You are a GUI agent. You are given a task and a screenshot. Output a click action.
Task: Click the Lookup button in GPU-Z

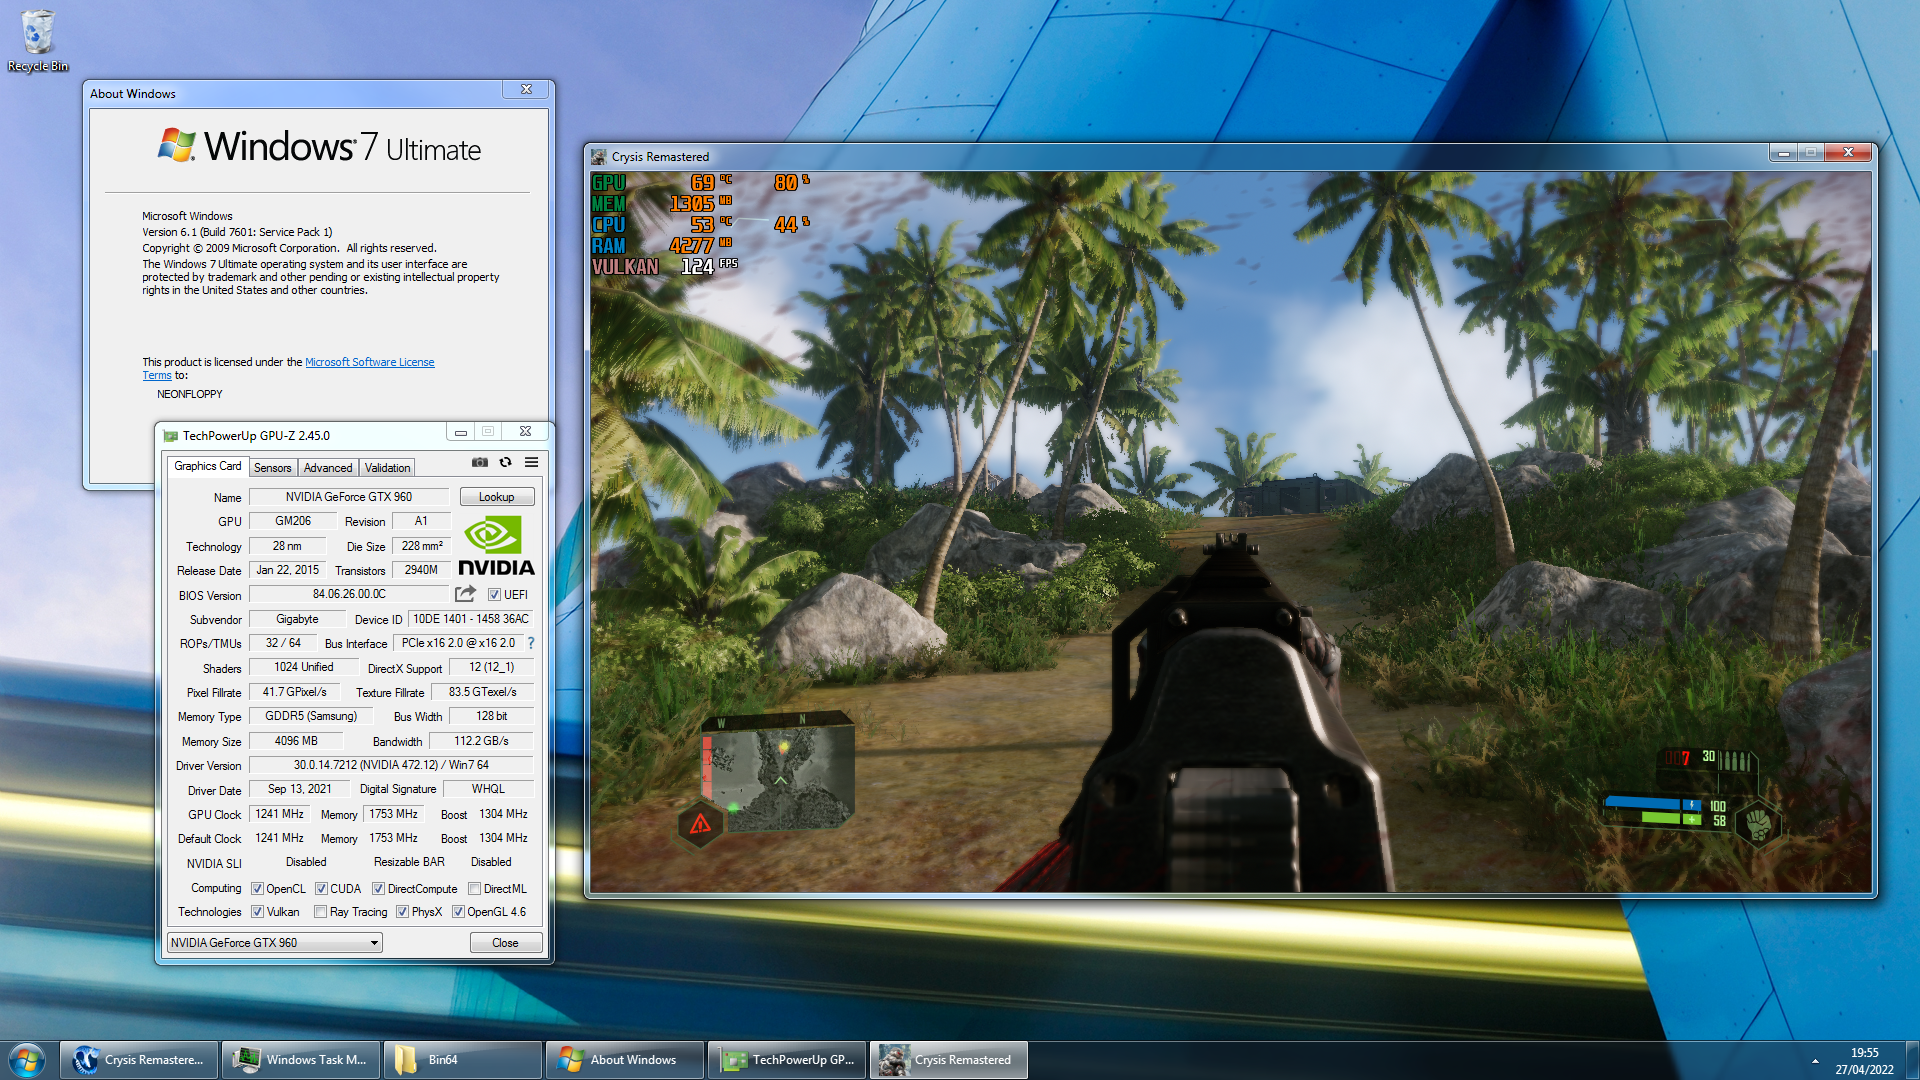(x=497, y=497)
